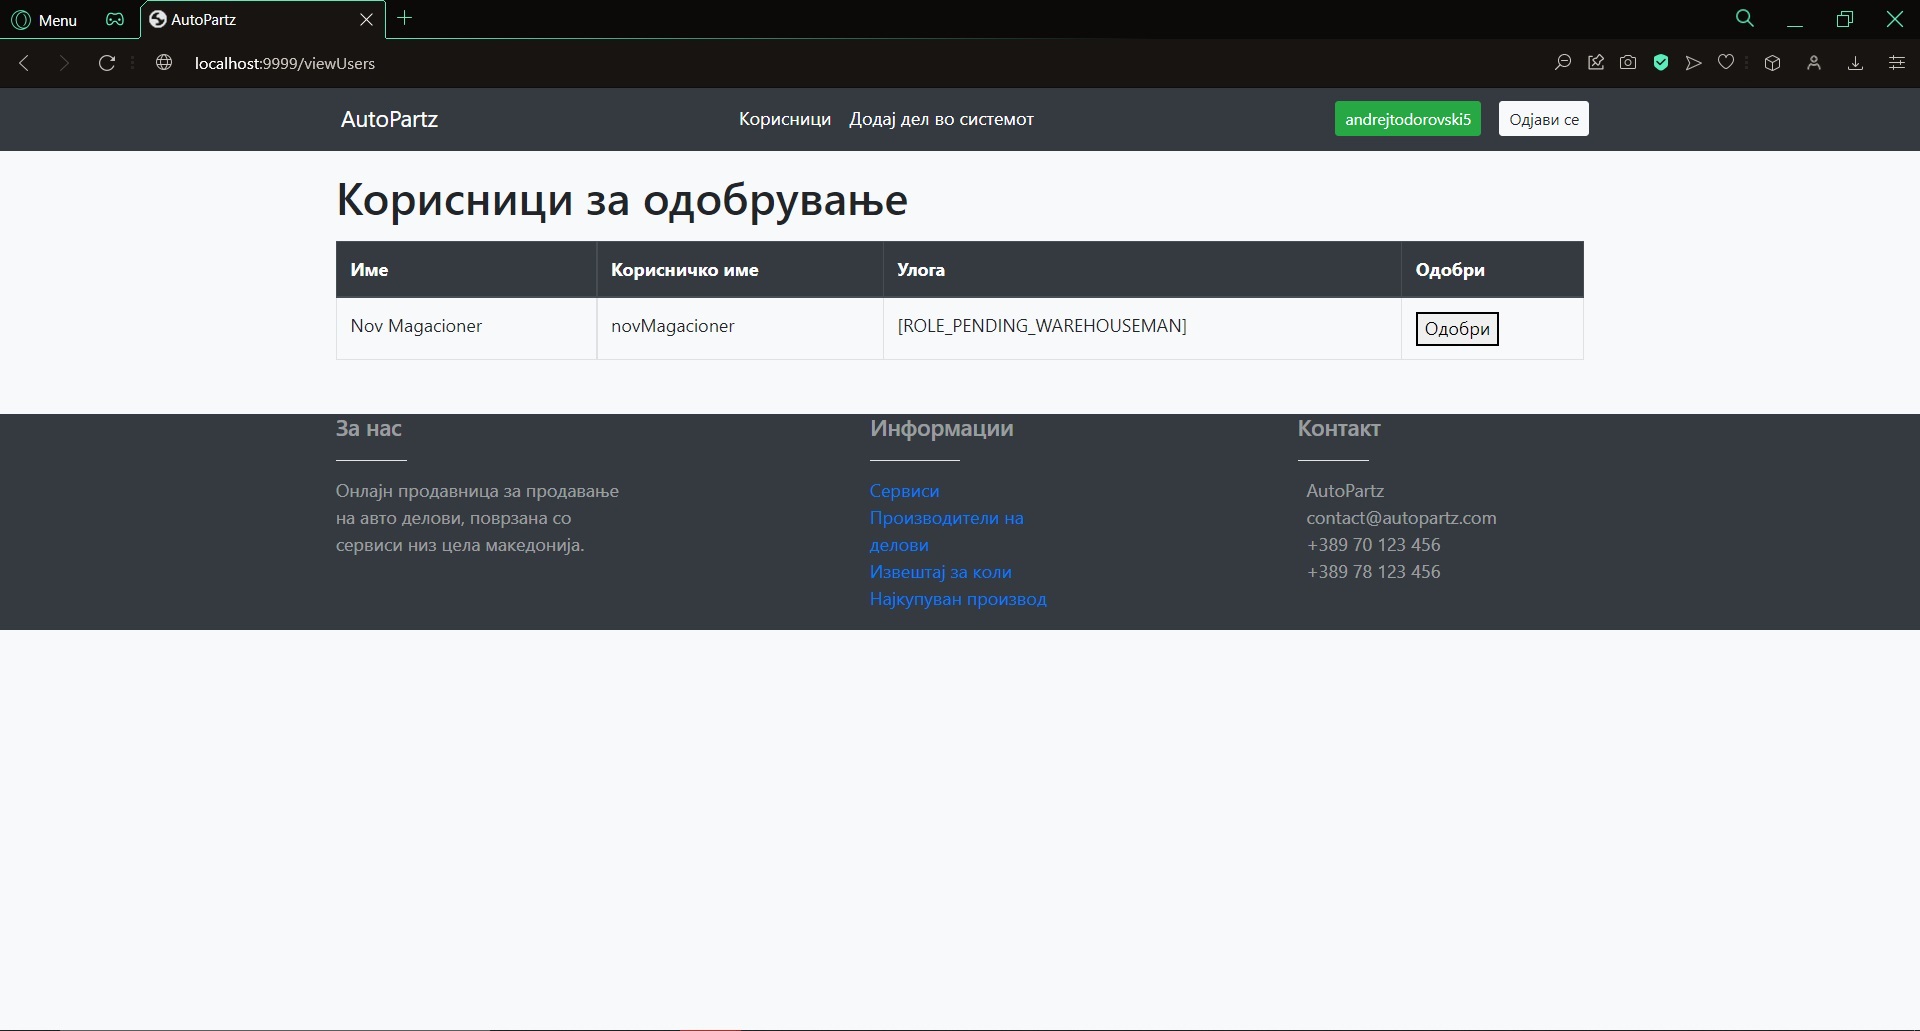This screenshot has height=1031, width=1920.
Task: Open the Сервиси footer link
Action: [x=904, y=491]
